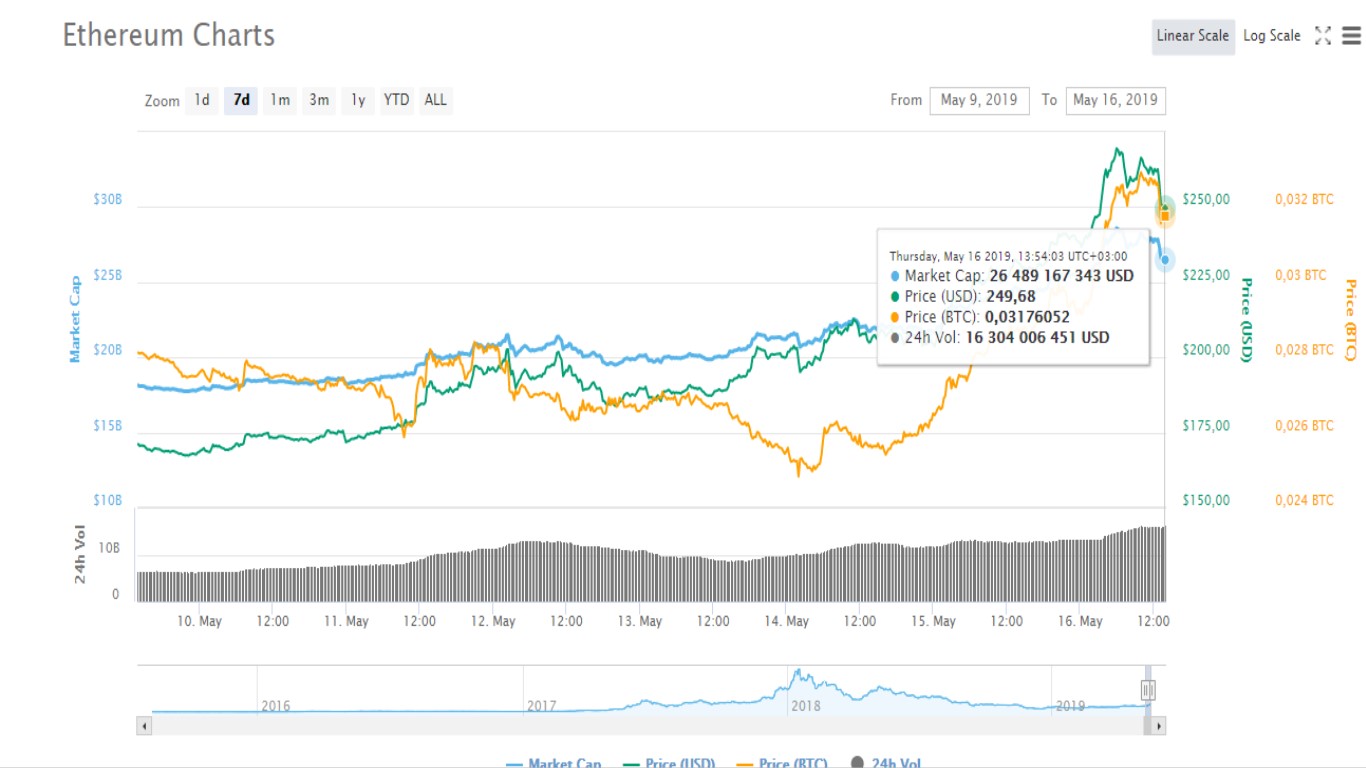Click the 2017 label in navigator

click(x=541, y=706)
